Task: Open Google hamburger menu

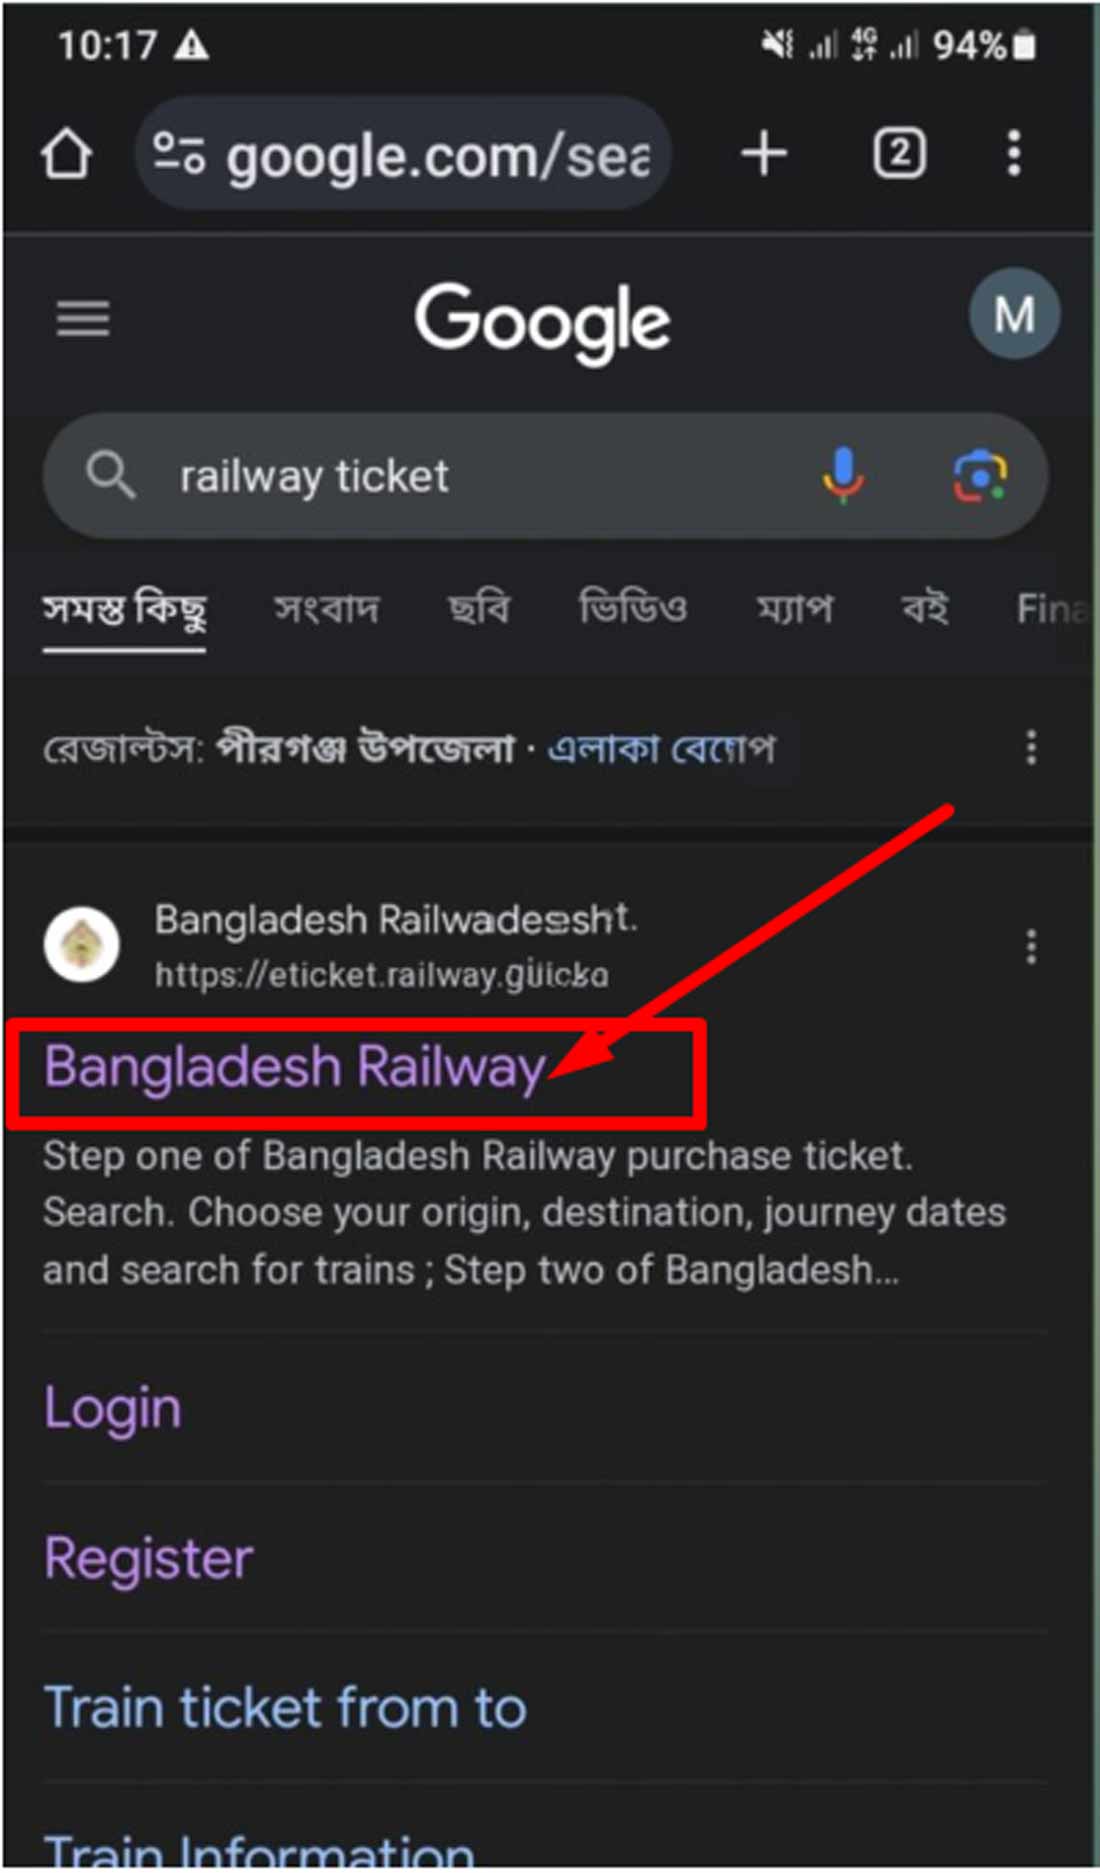Action: coord(83,318)
